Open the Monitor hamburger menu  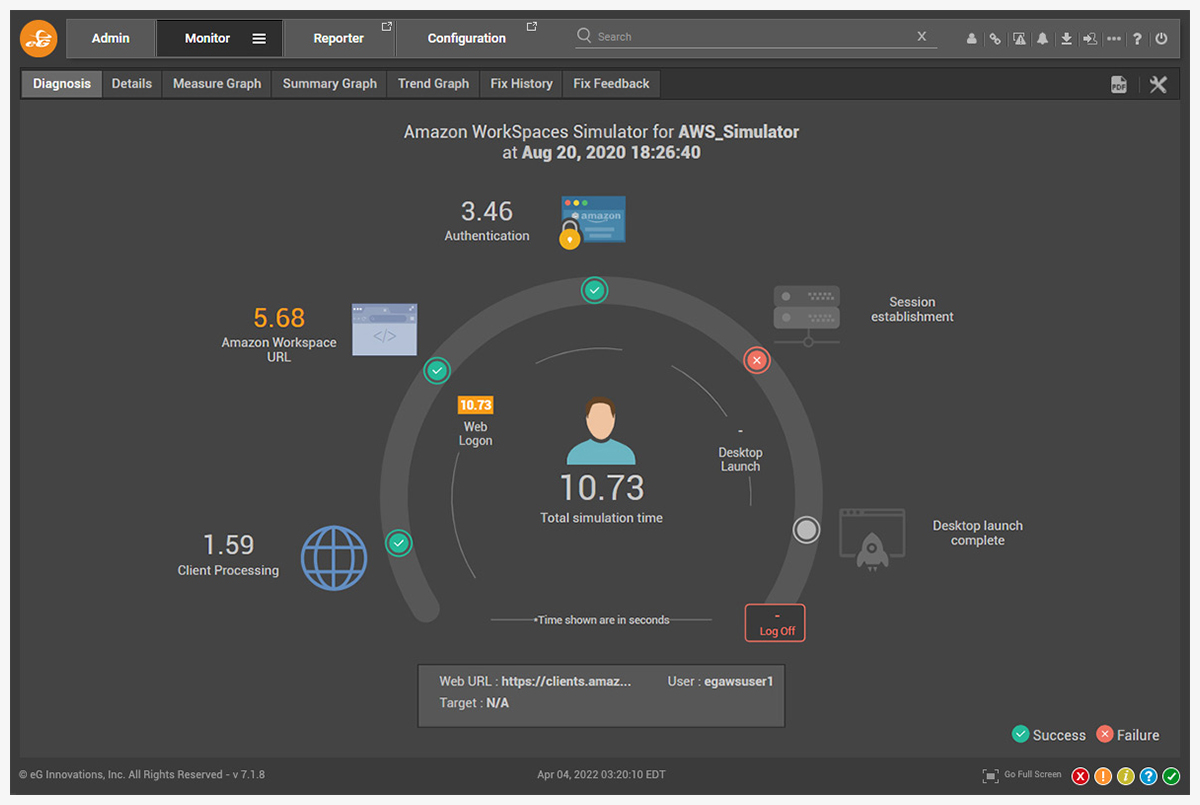259,38
